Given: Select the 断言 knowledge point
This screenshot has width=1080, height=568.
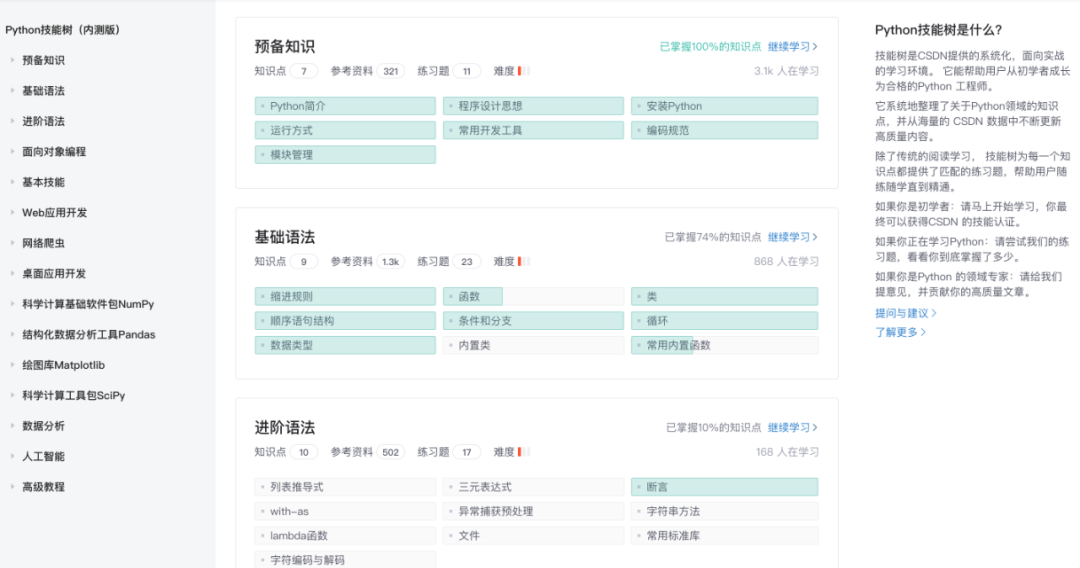Looking at the screenshot, I should pyautogui.click(x=725, y=487).
